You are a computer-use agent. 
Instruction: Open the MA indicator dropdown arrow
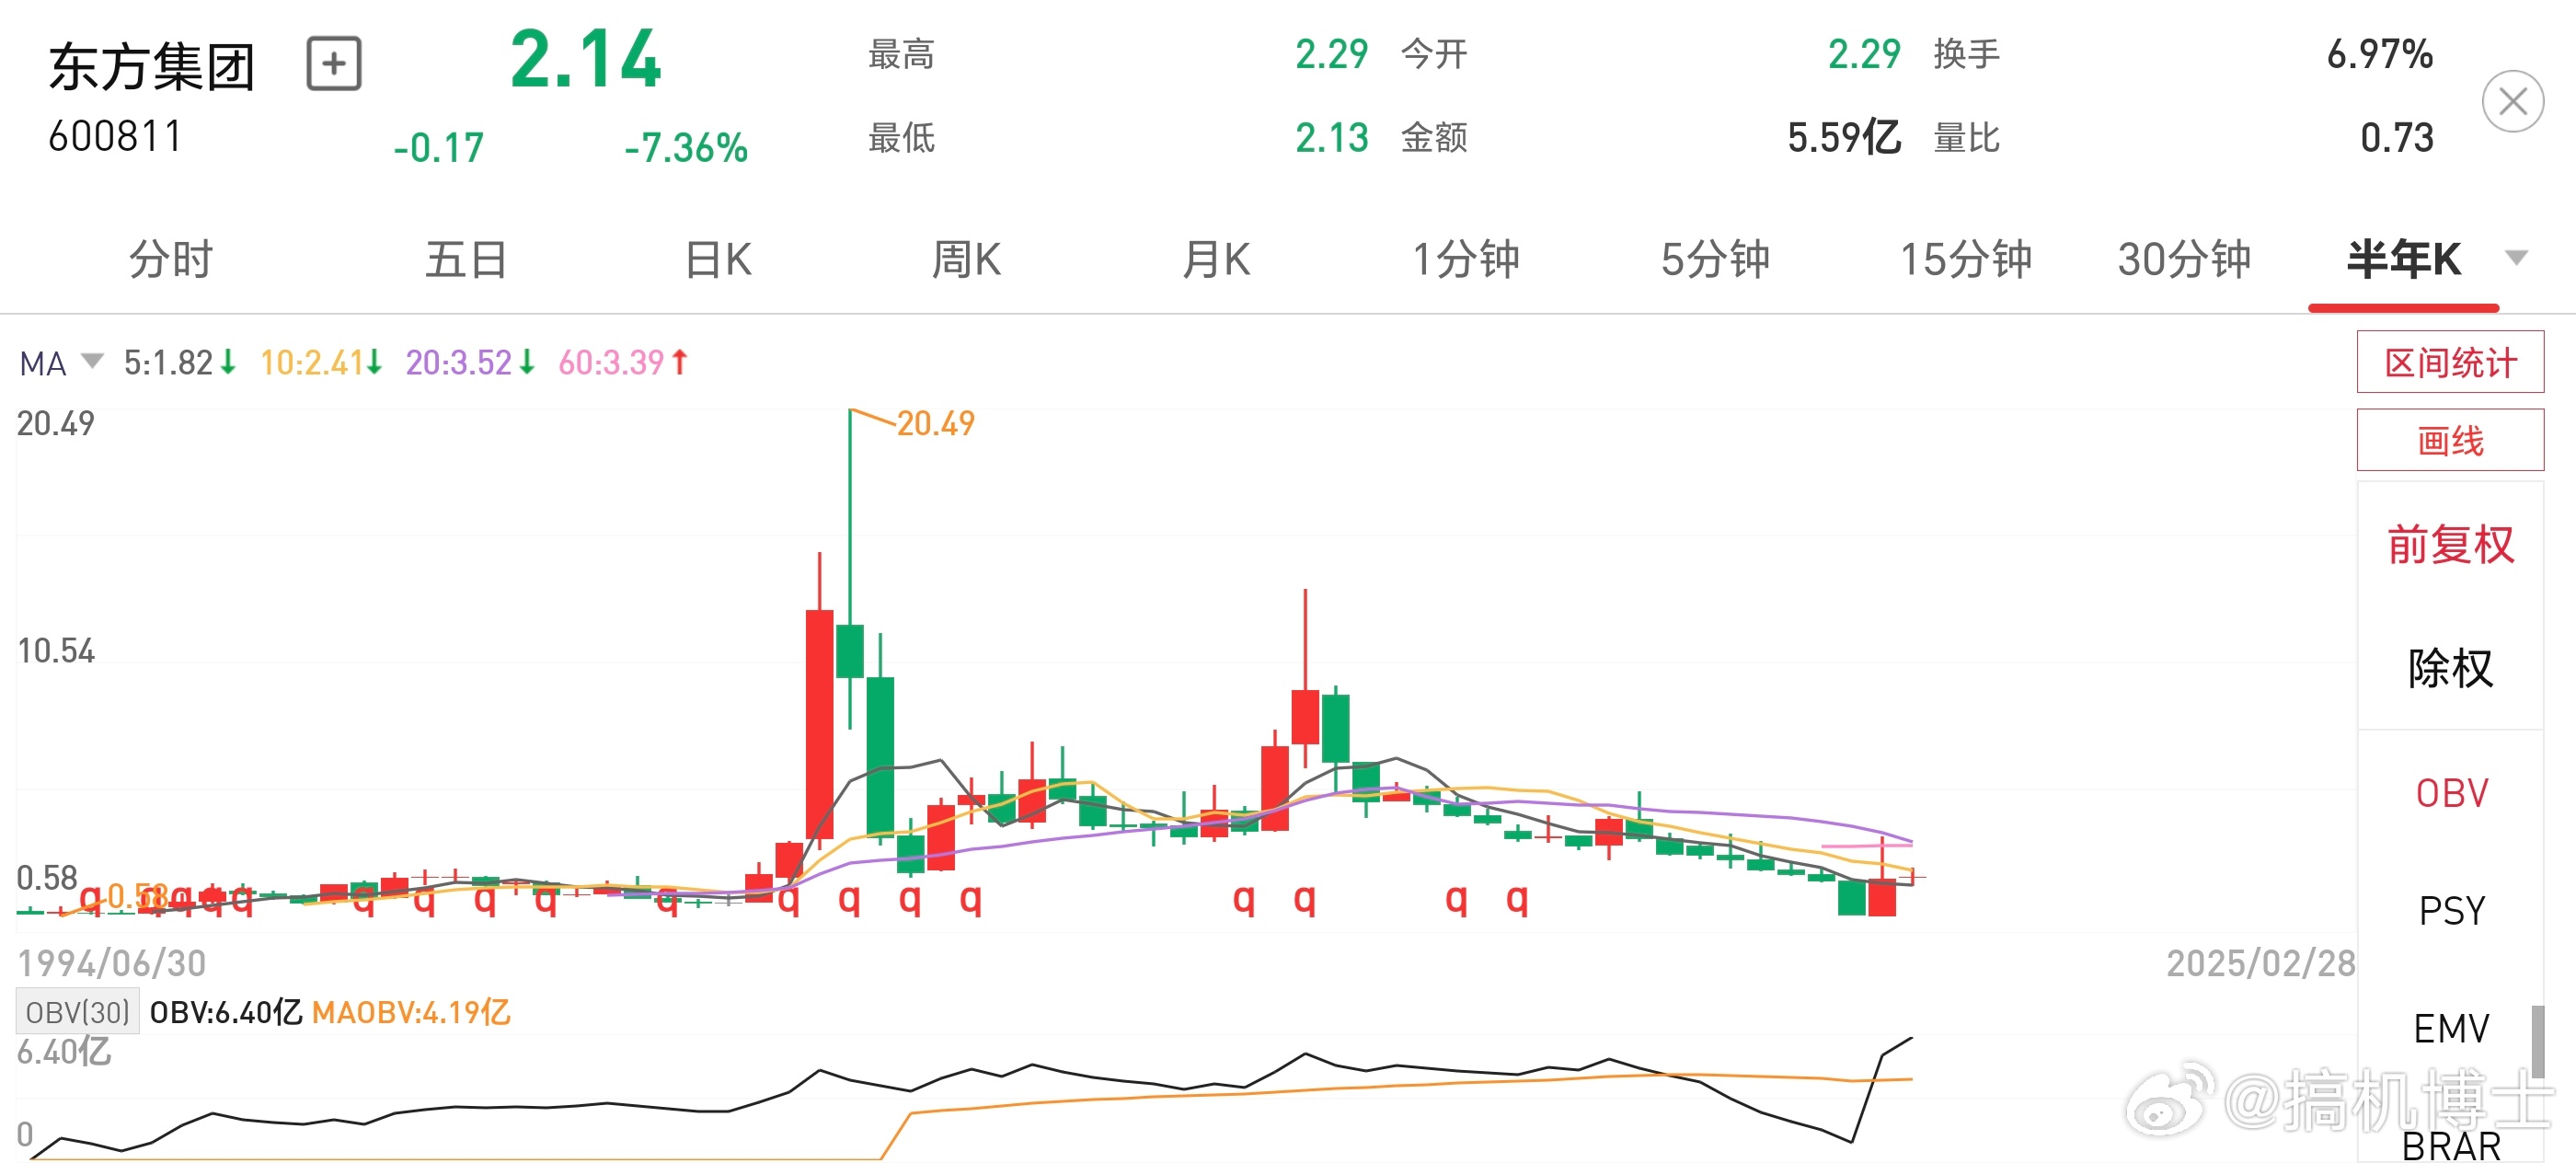(x=92, y=361)
